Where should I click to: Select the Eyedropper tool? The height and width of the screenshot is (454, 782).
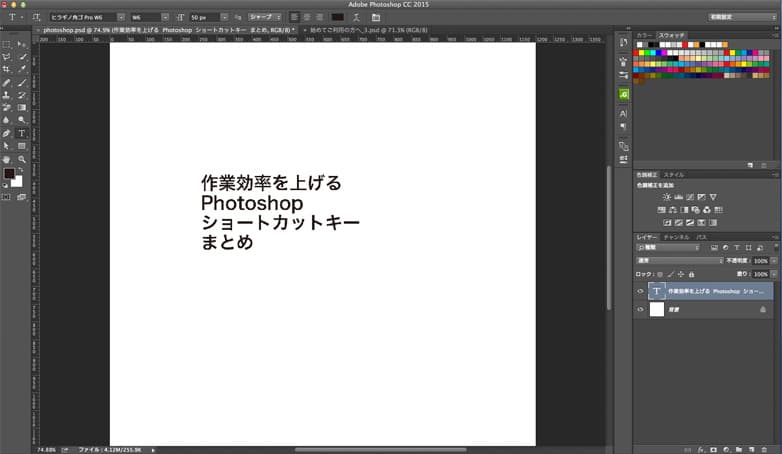pos(21,69)
